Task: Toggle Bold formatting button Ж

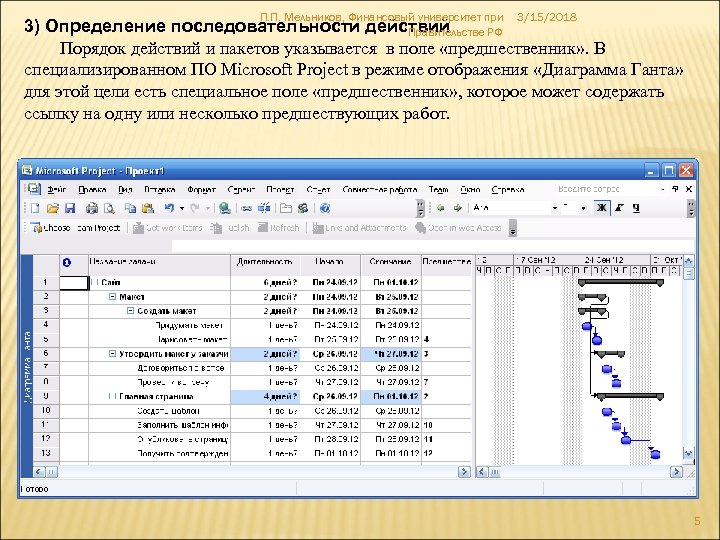Action: tap(601, 208)
